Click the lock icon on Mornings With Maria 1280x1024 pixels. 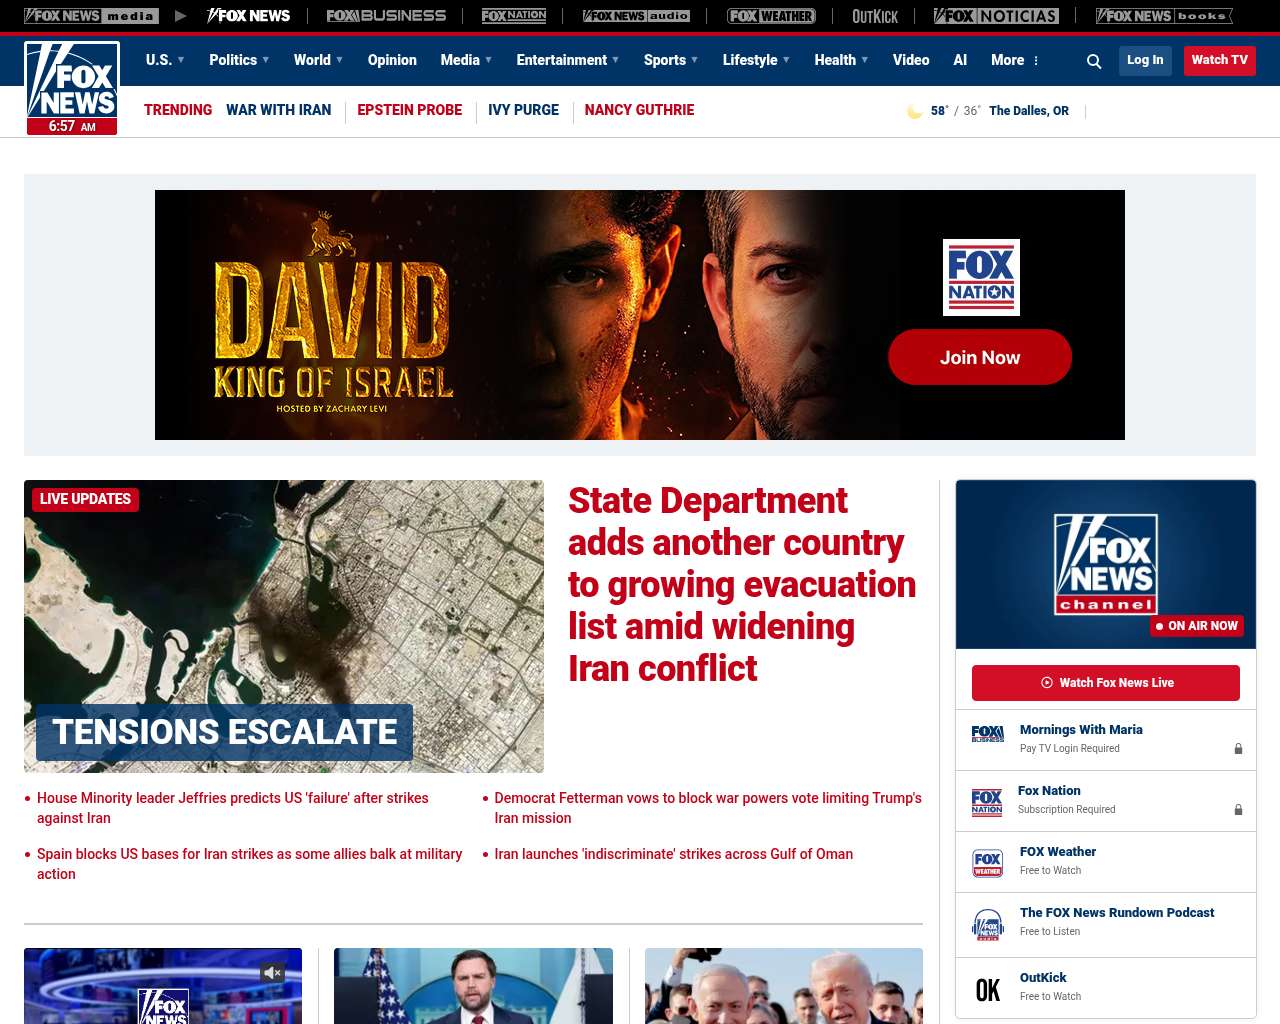(x=1238, y=748)
